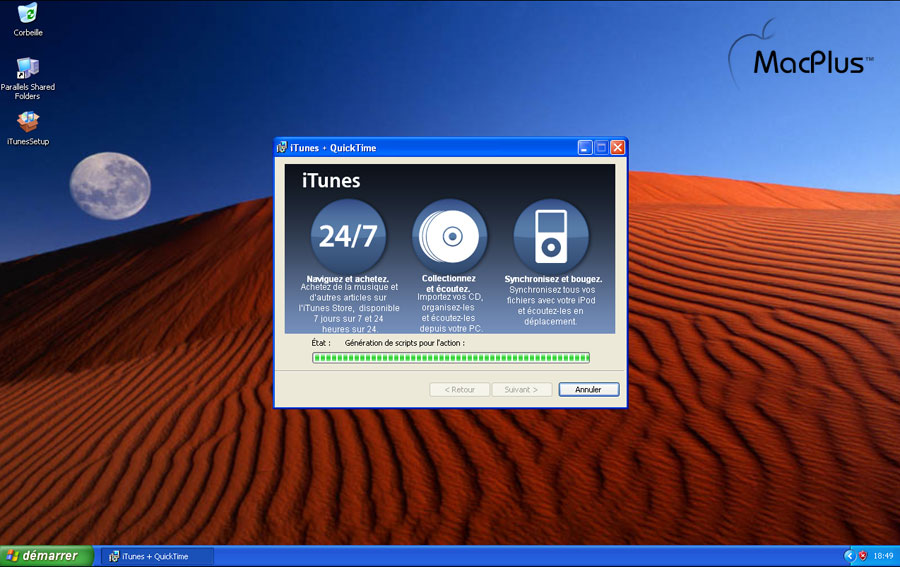Screen dimensions: 900x567
Task: Click the green installation progress bar
Action: point(451,358)
